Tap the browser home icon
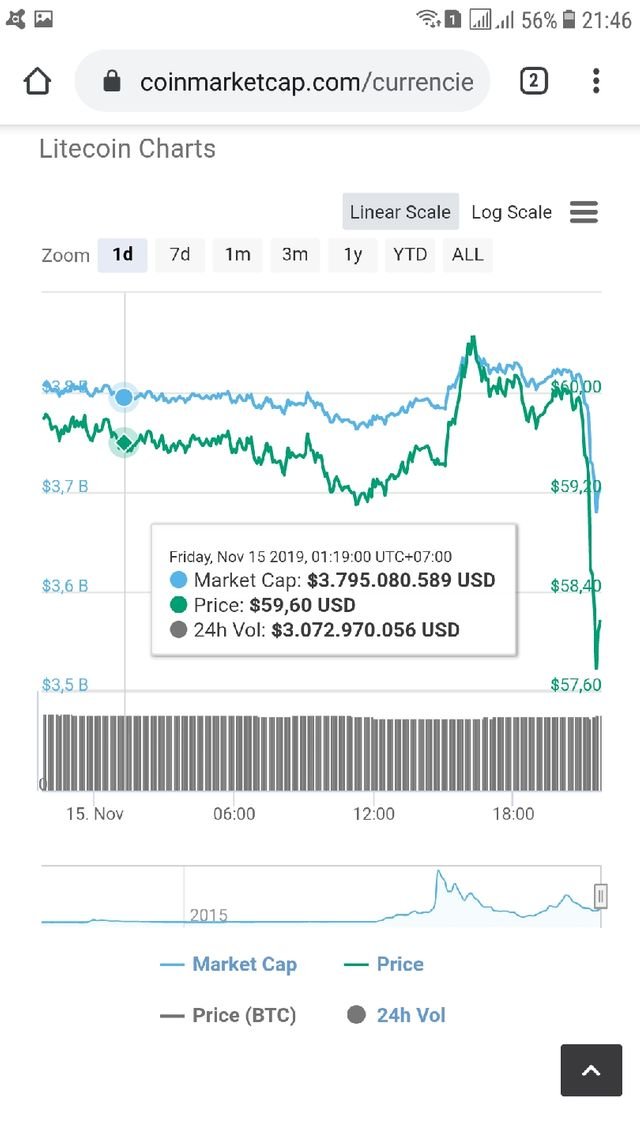This screenshot has height=1138, width=640. click(37, 81)
